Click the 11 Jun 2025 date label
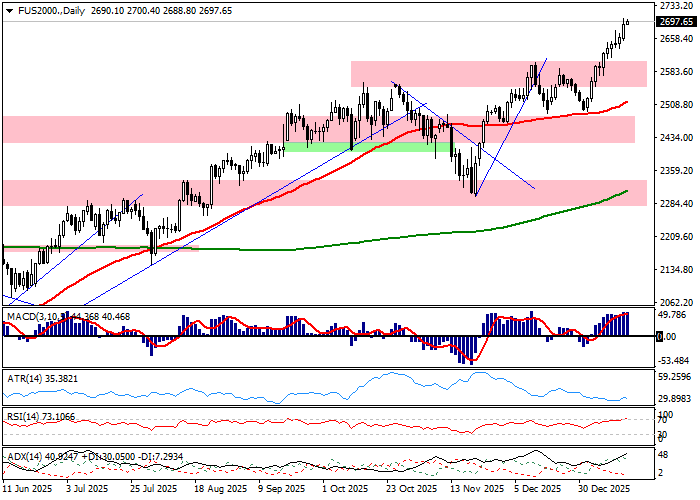Viewport: 700px width, 500px height. pos(28,489)
